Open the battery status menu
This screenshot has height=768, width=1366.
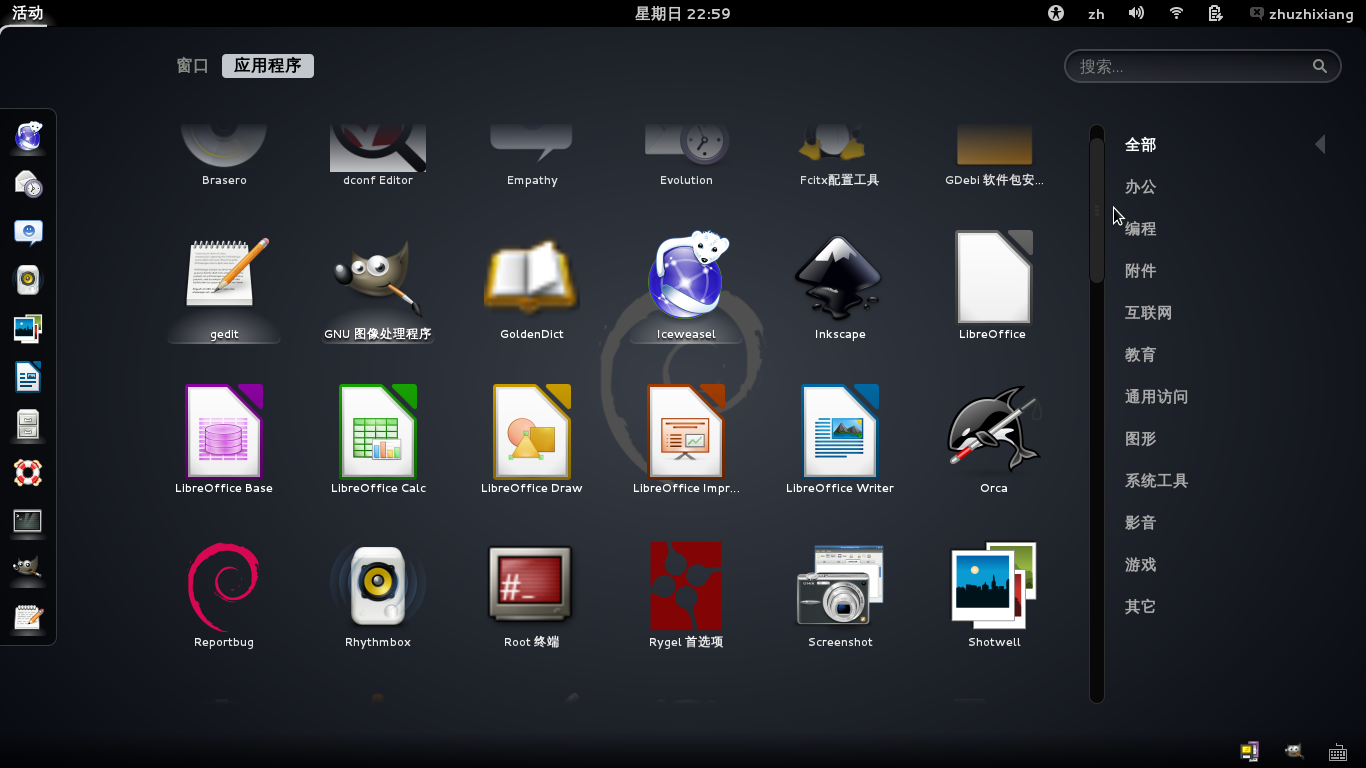pos(1215,13)
